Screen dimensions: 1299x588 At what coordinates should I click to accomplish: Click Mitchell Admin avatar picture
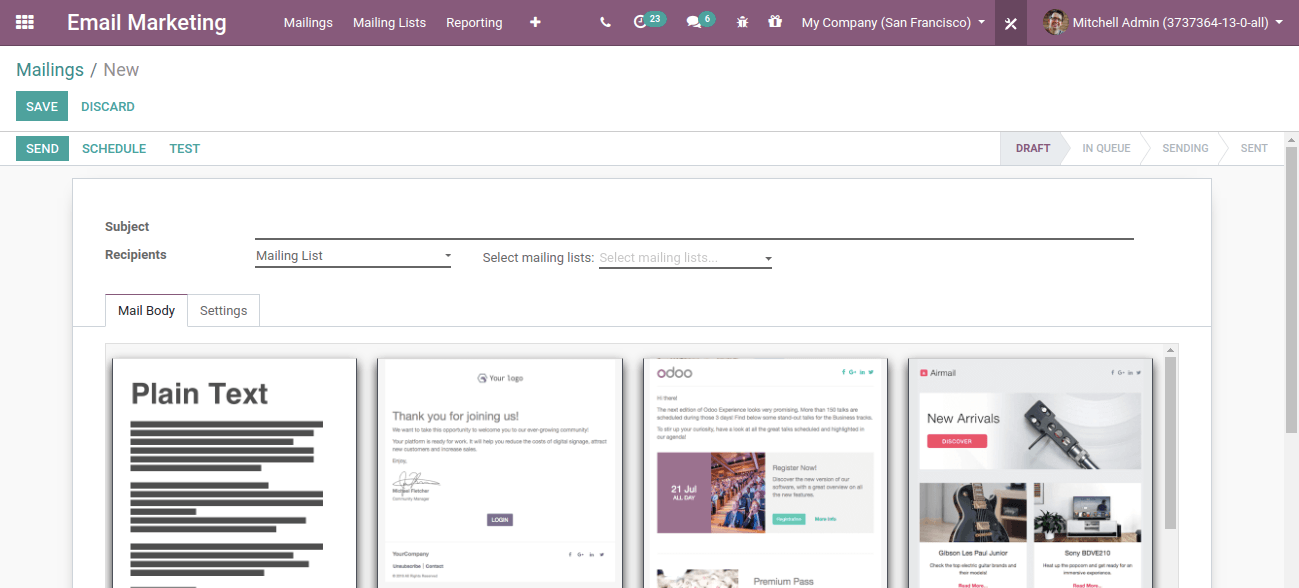1055,22
